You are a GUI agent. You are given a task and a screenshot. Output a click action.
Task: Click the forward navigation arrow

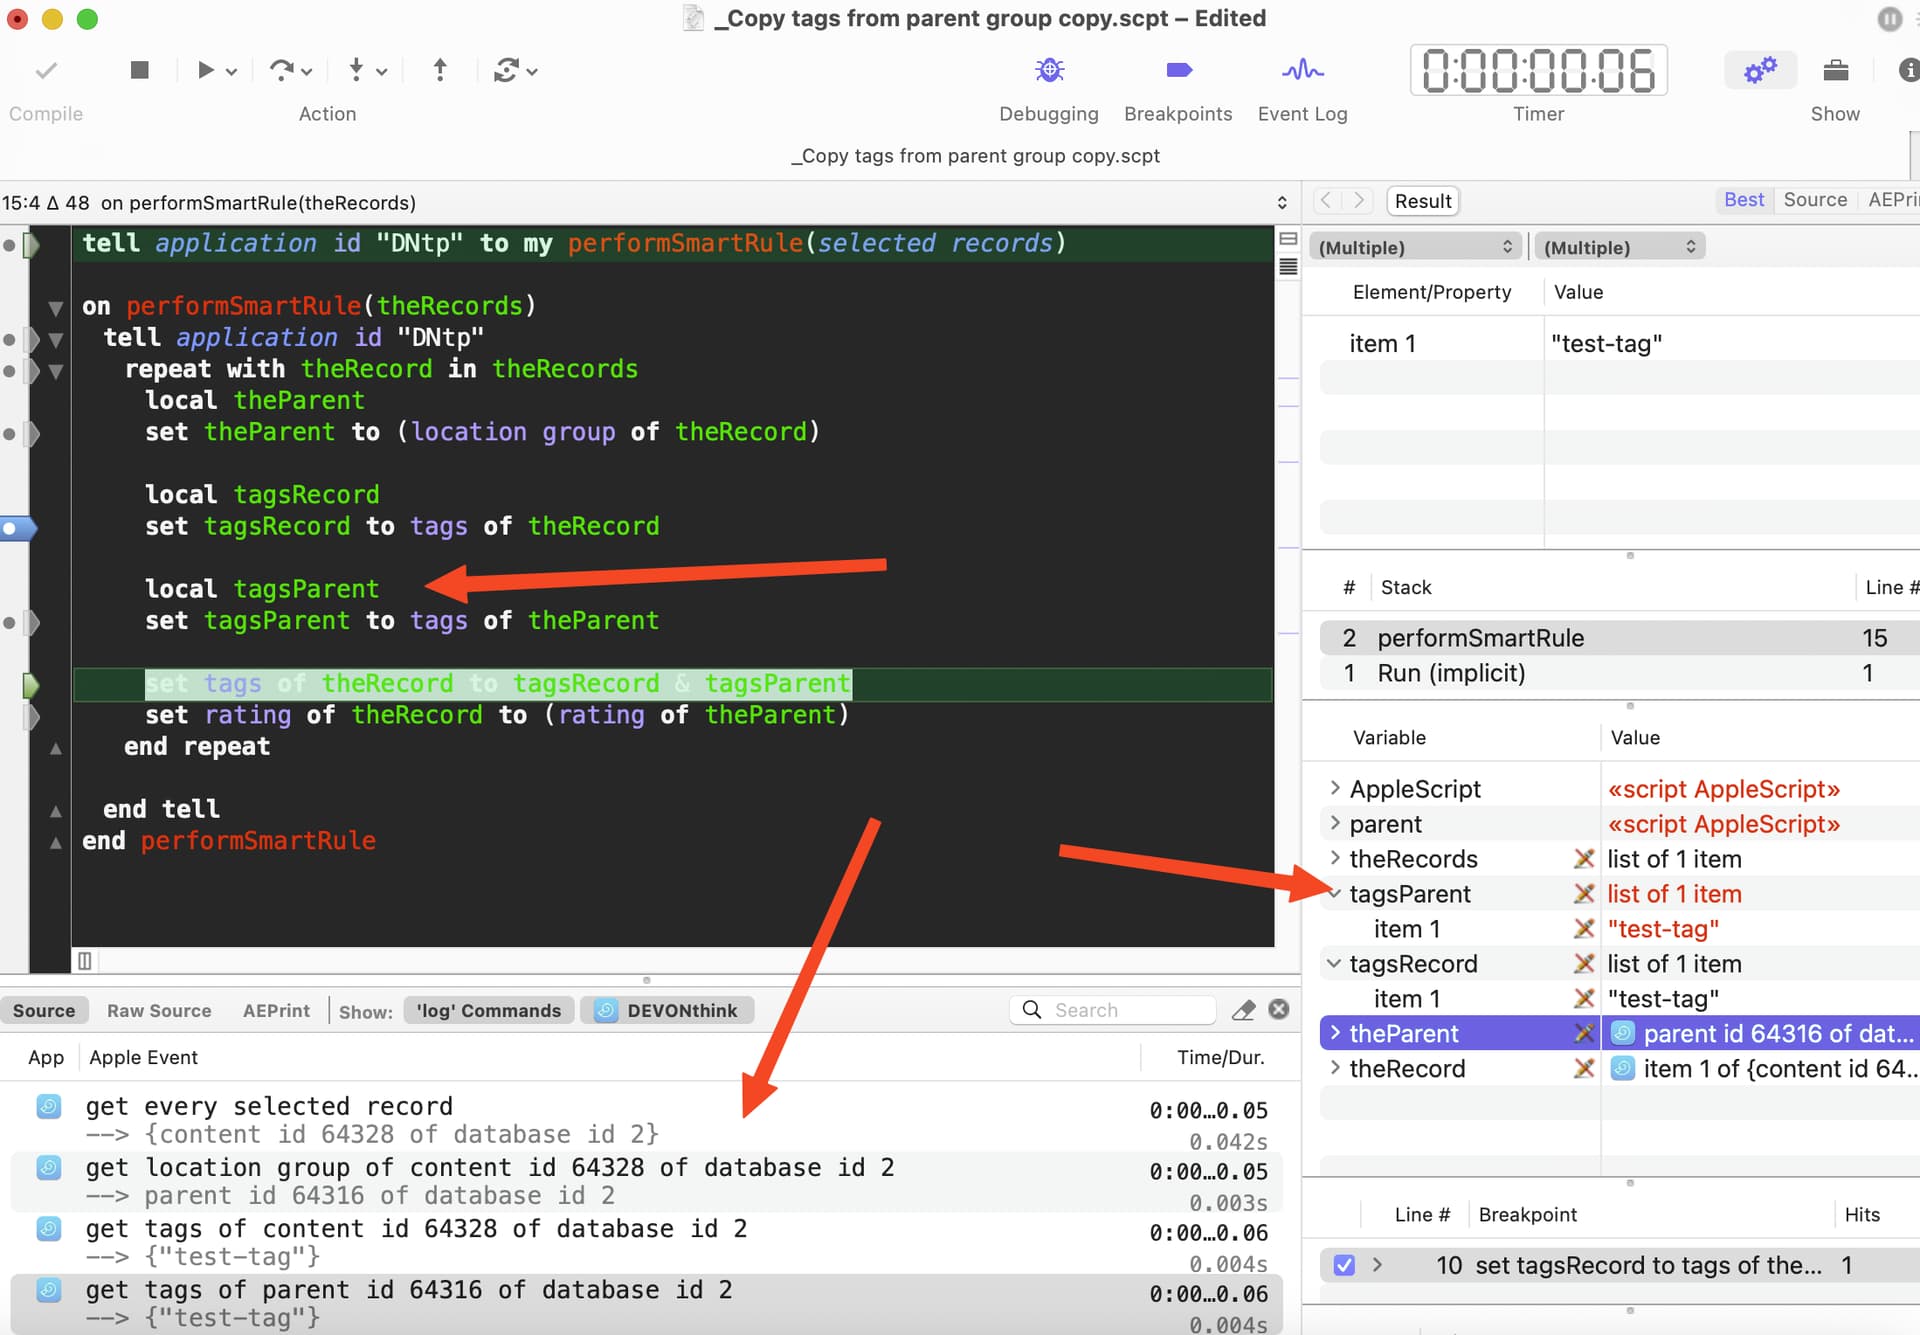coord(1358,200)
